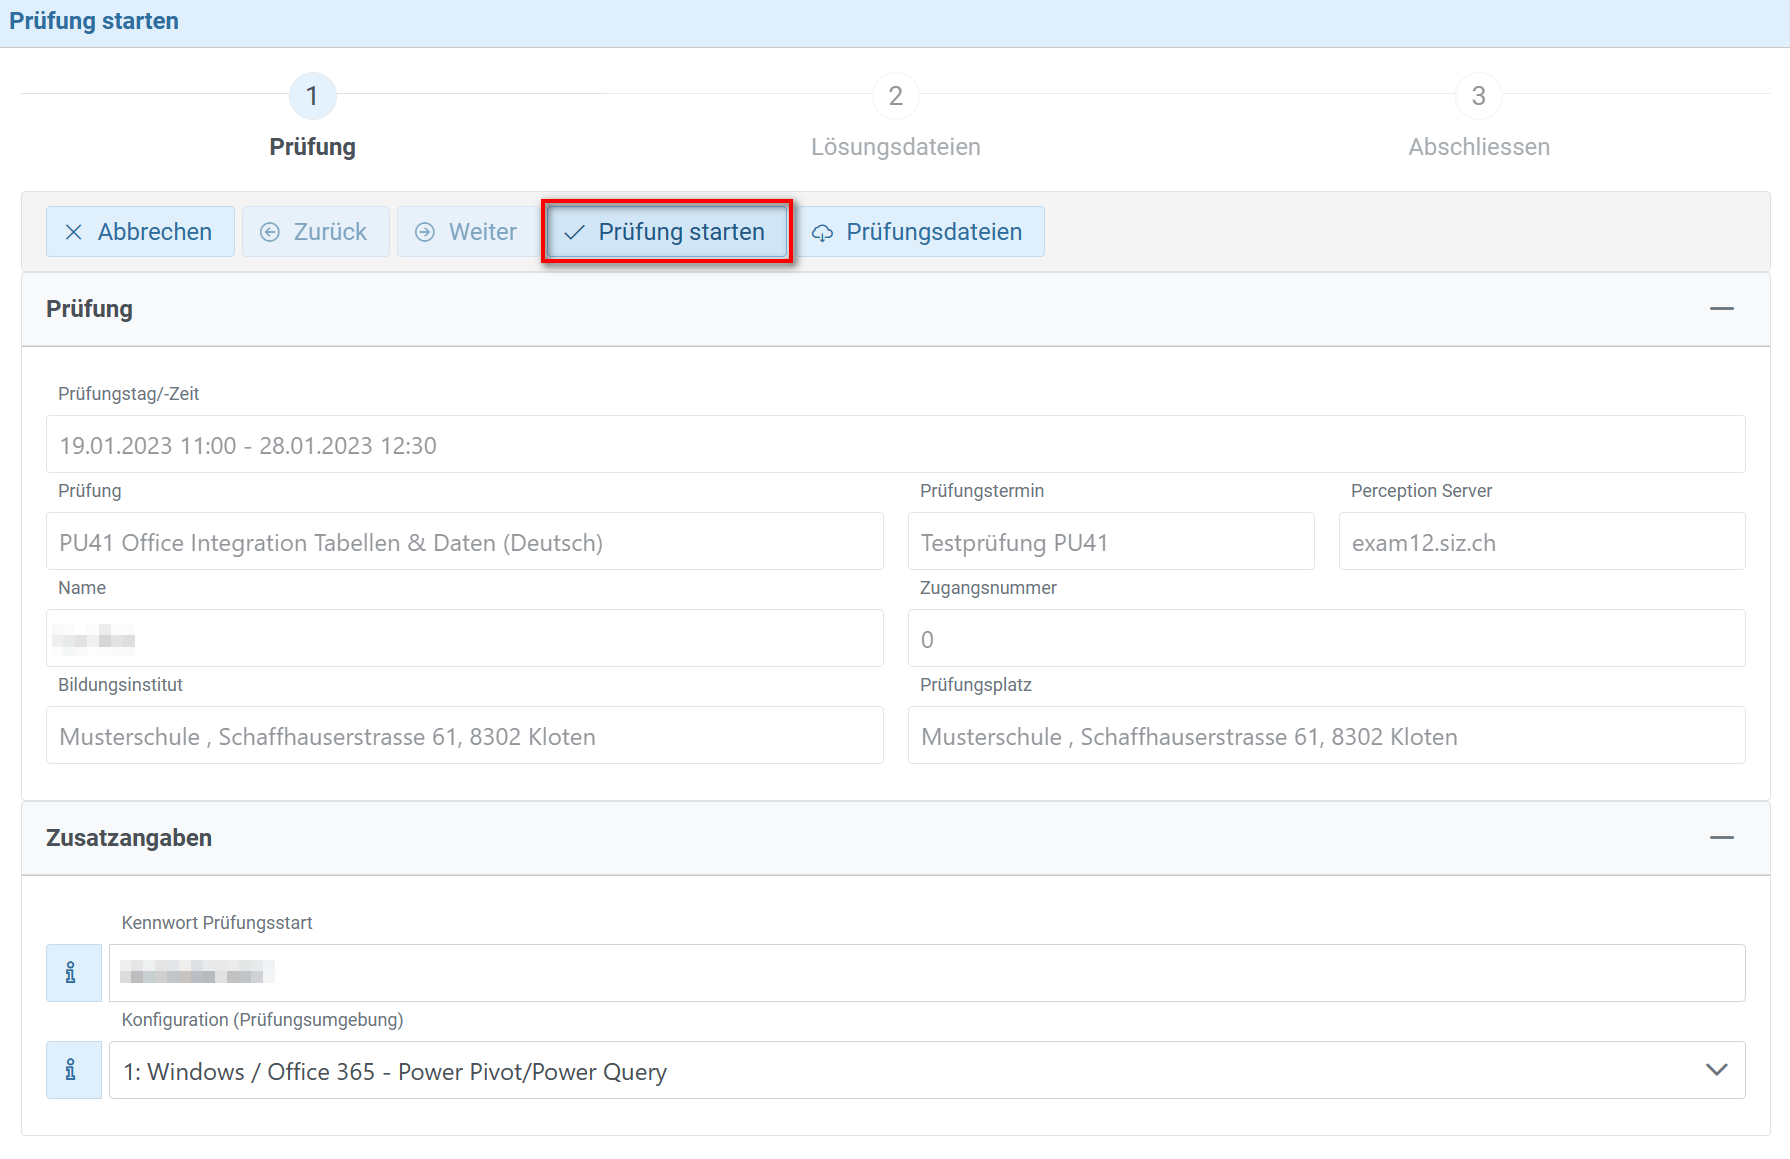
Task: Go to step 1 Prüfung circle
Action: [312, 96]
